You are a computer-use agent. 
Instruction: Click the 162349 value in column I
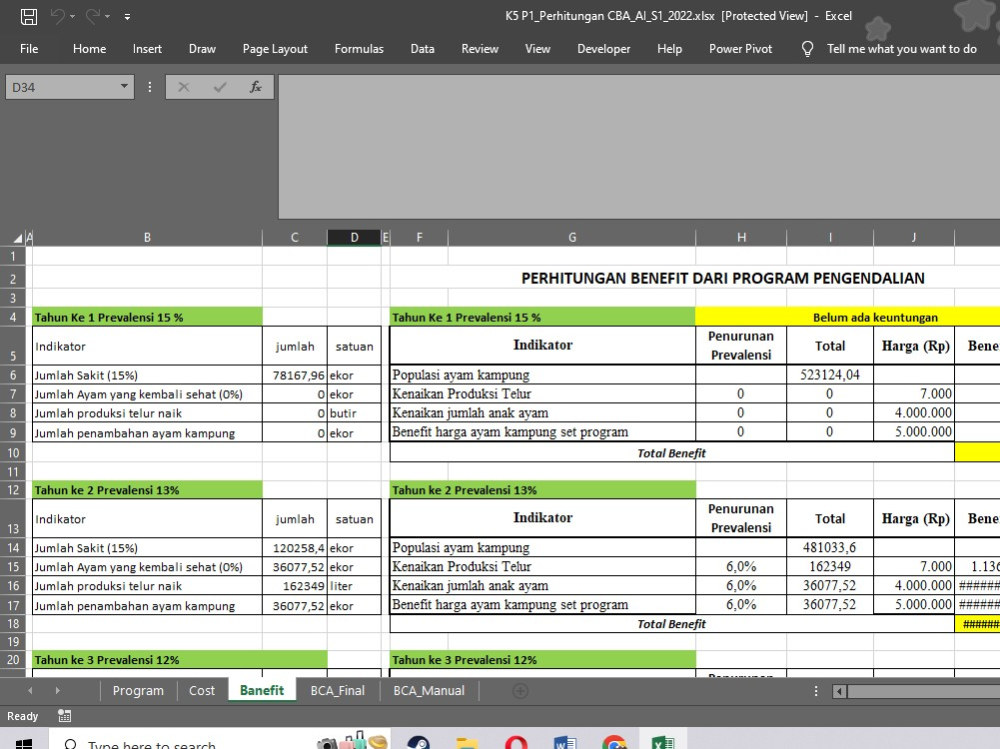(x=830, y=567)
